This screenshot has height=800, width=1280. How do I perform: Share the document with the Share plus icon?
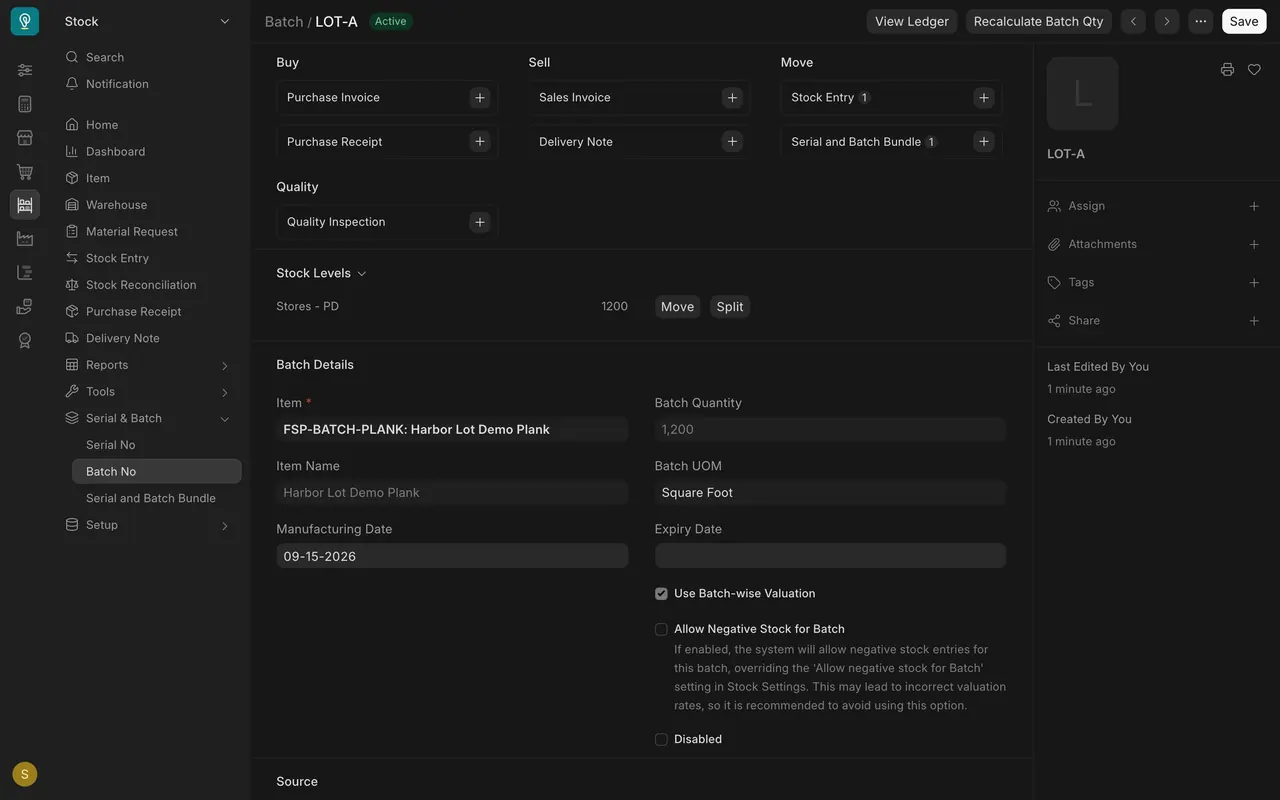pos(1254,320)
